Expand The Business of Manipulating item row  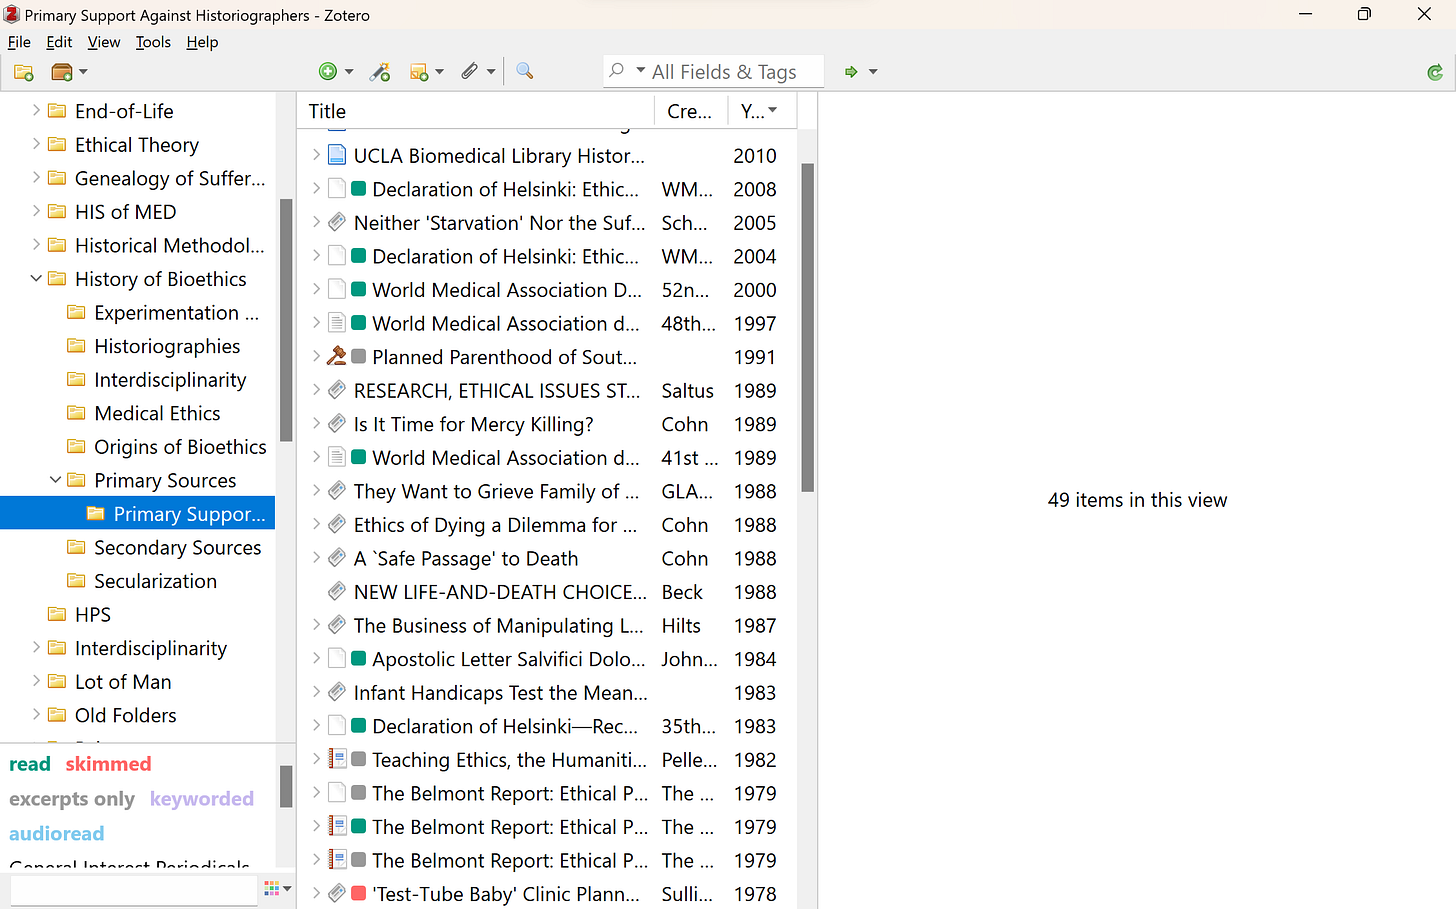click(x=316, y=626)
